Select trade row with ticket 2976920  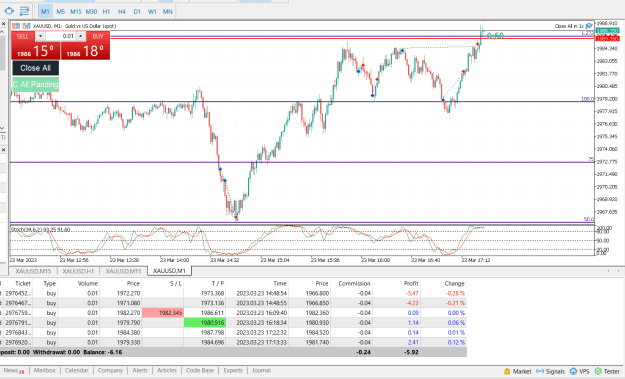(x=233, y=342)
